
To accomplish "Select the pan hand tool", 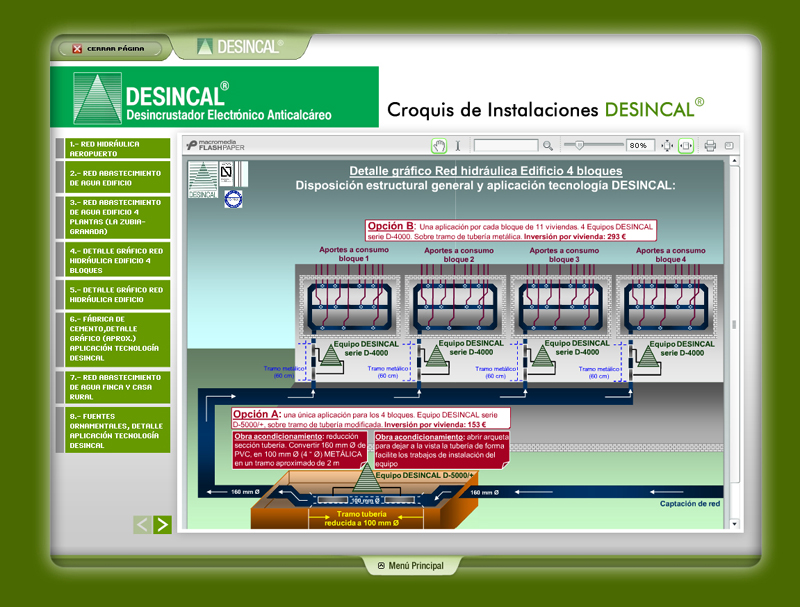I will coord(439,146).
